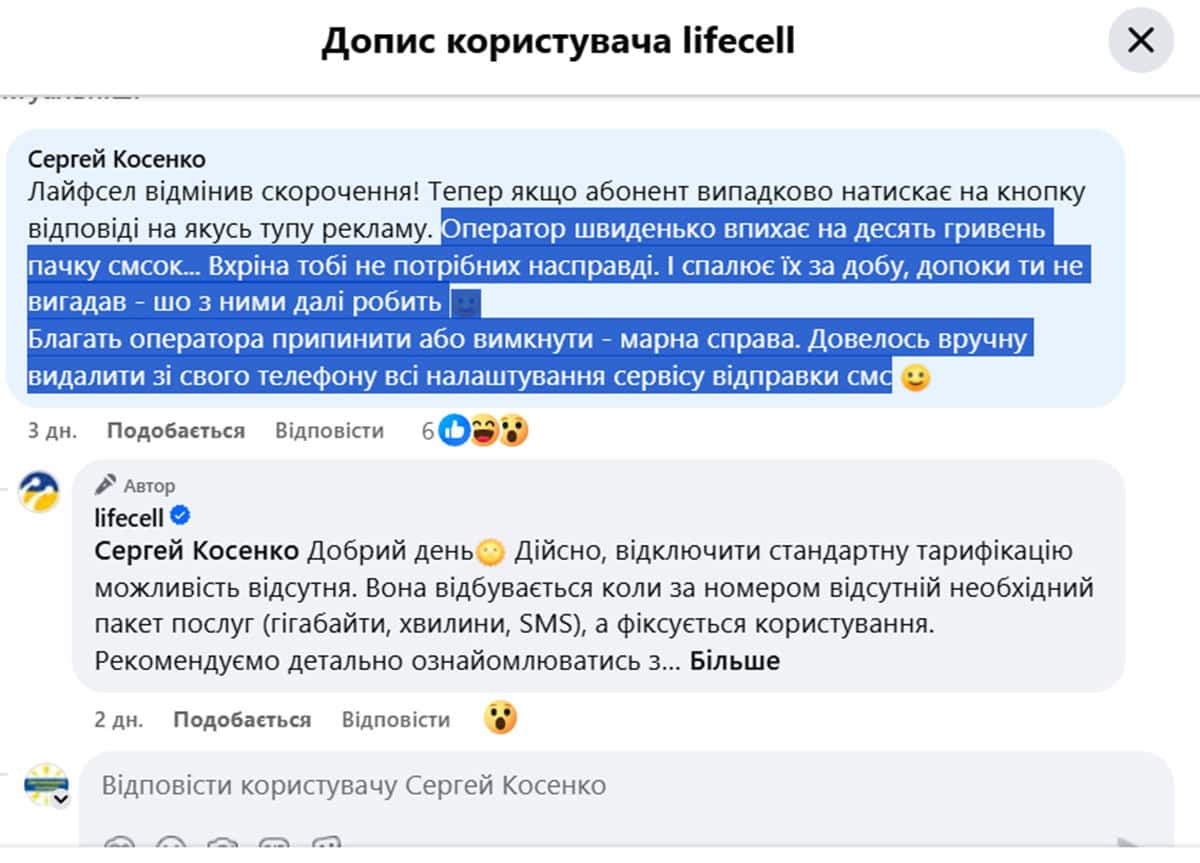
Task: Close the lifecell post dialog
Action: coord(1140,41)
